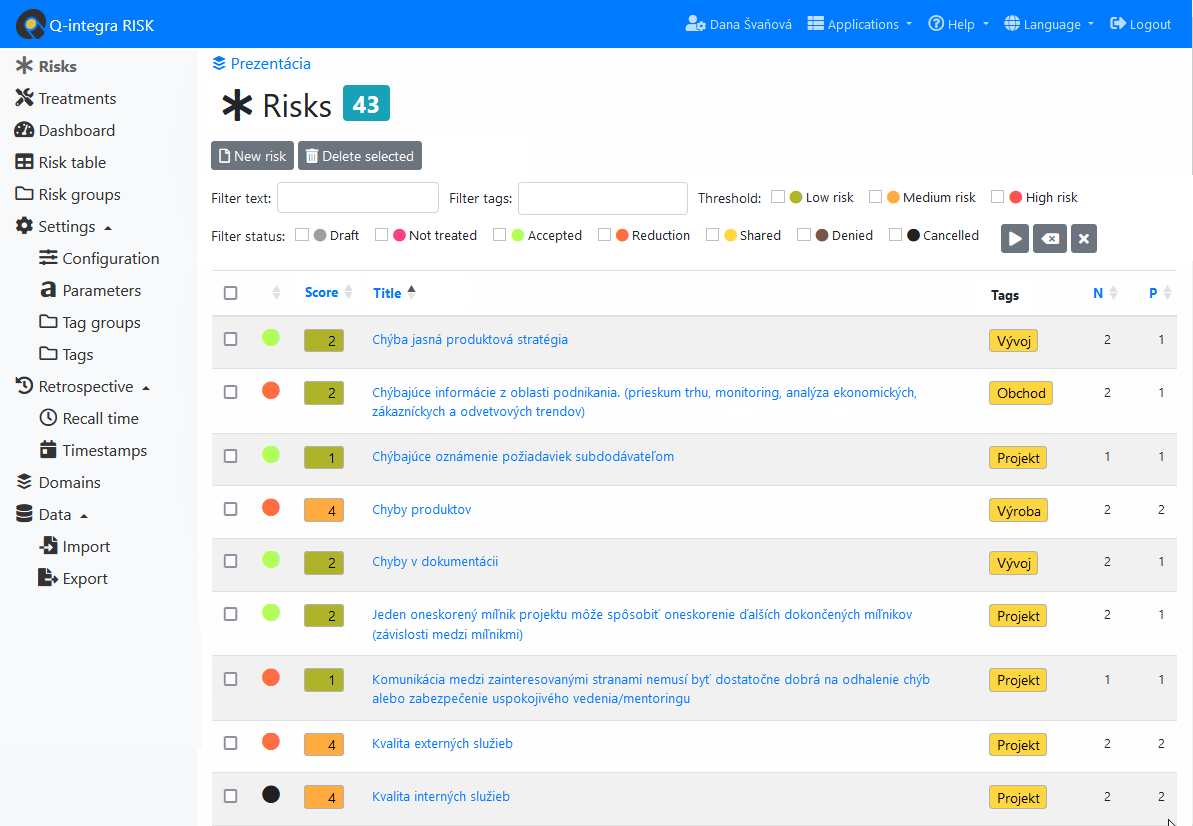Open Timestamps under Retrospective
1193x826 pixels.
105,450
